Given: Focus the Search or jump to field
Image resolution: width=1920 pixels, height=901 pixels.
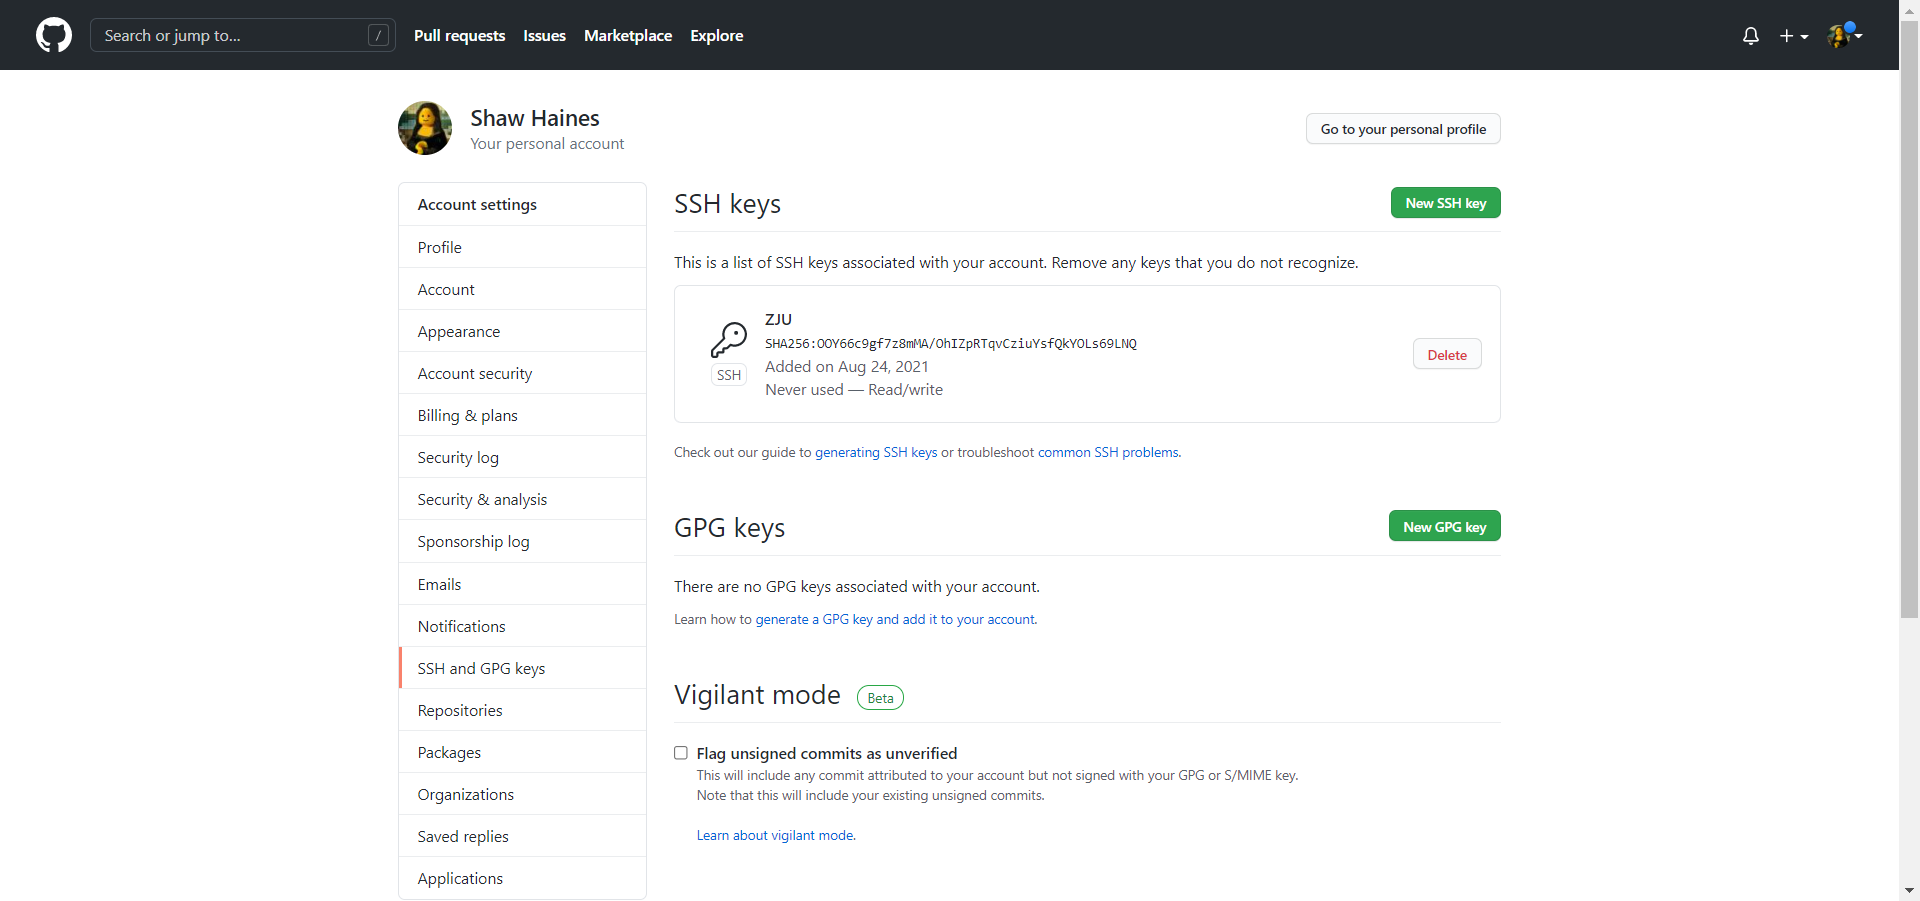Looking at the screenshot, I should tap(243, 35).
